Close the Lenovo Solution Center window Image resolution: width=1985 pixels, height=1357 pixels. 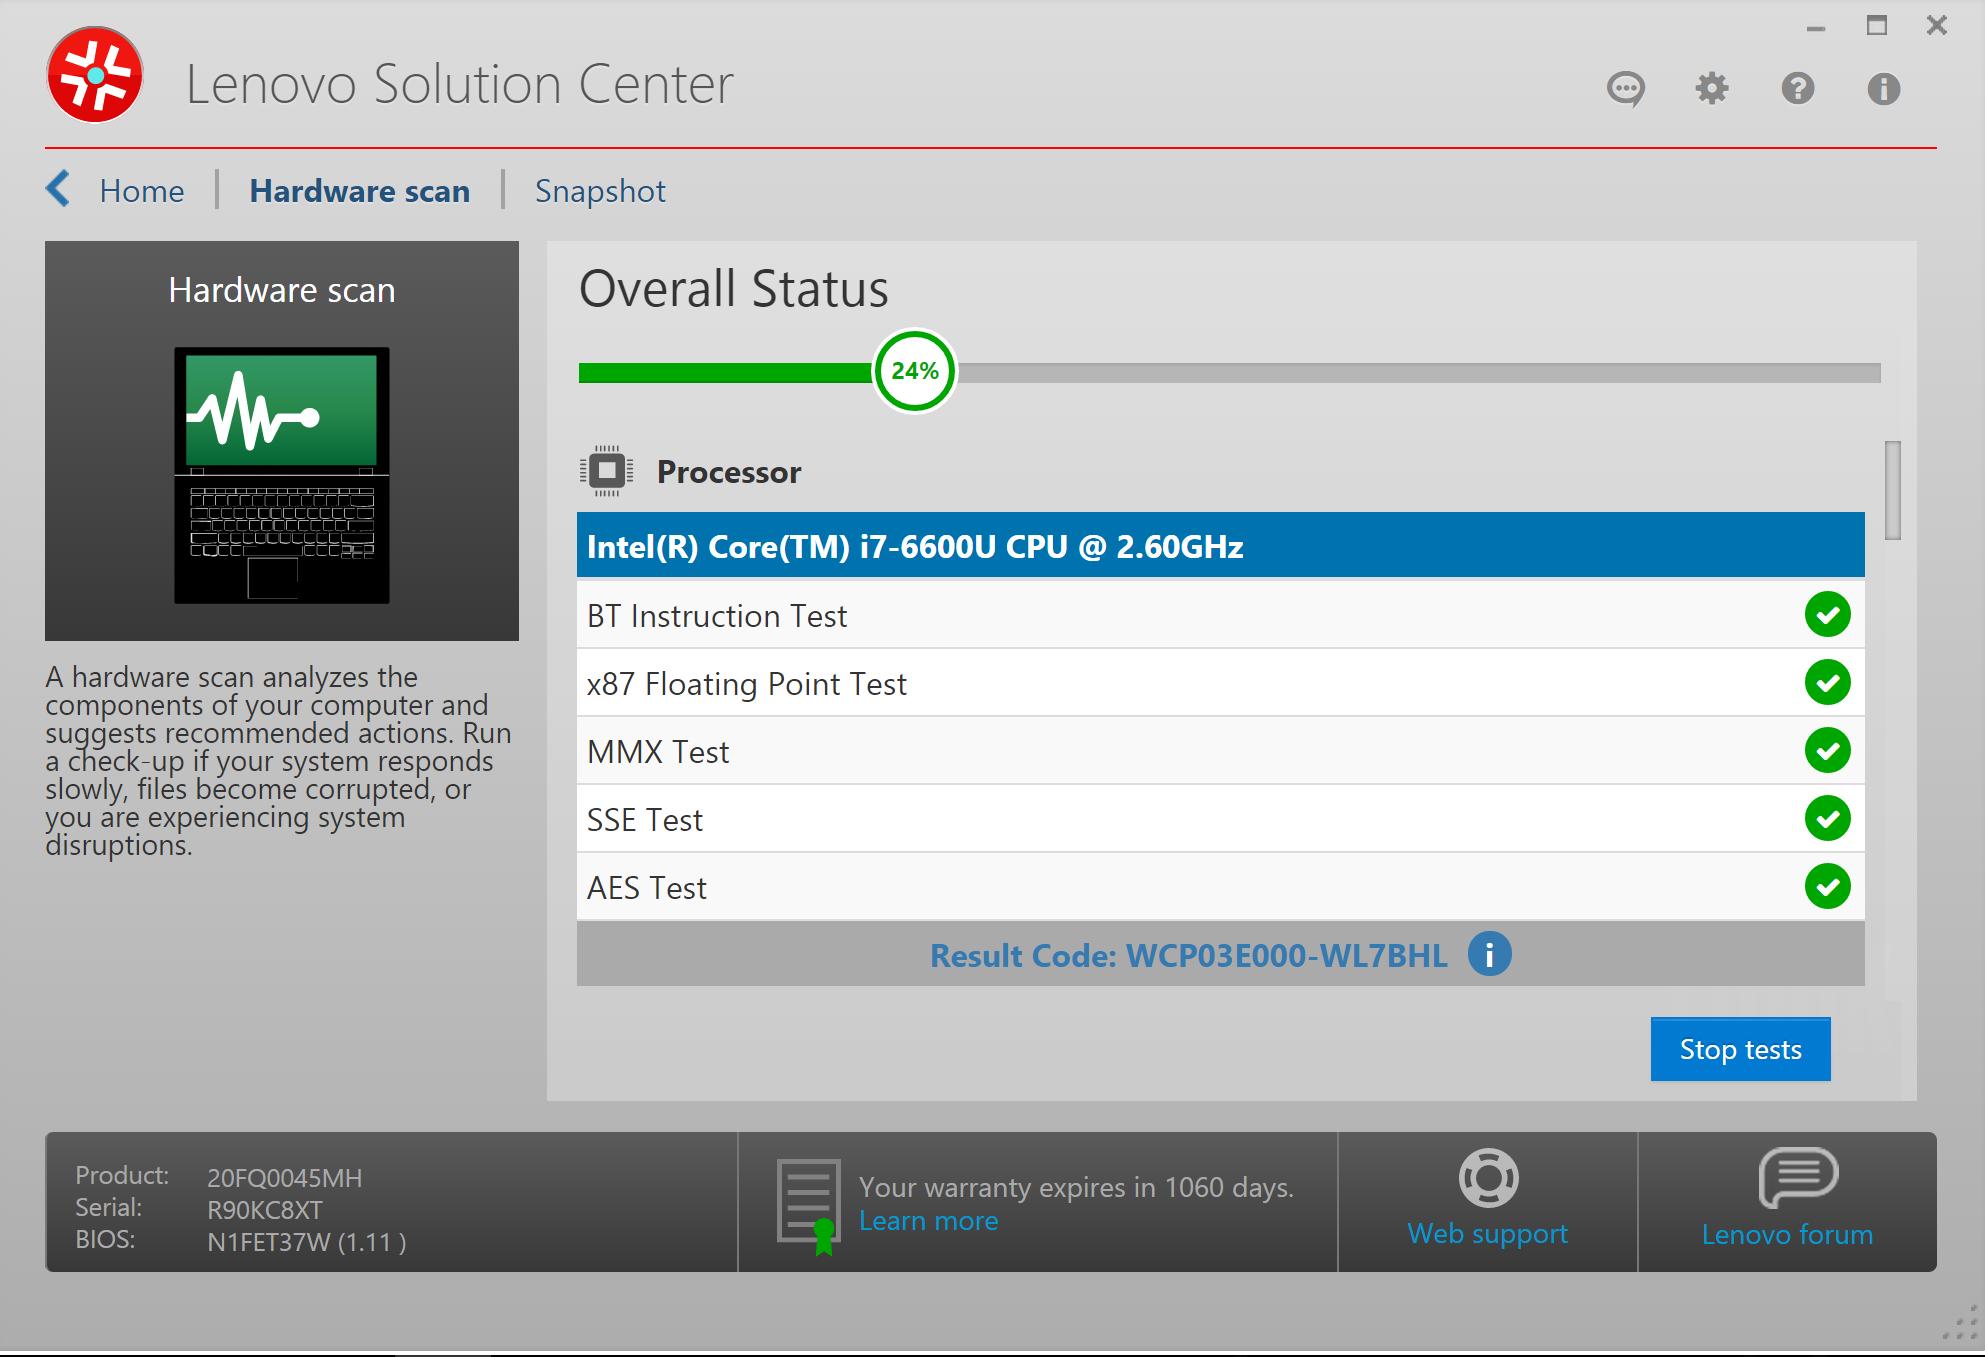[x=1937, y=26]
